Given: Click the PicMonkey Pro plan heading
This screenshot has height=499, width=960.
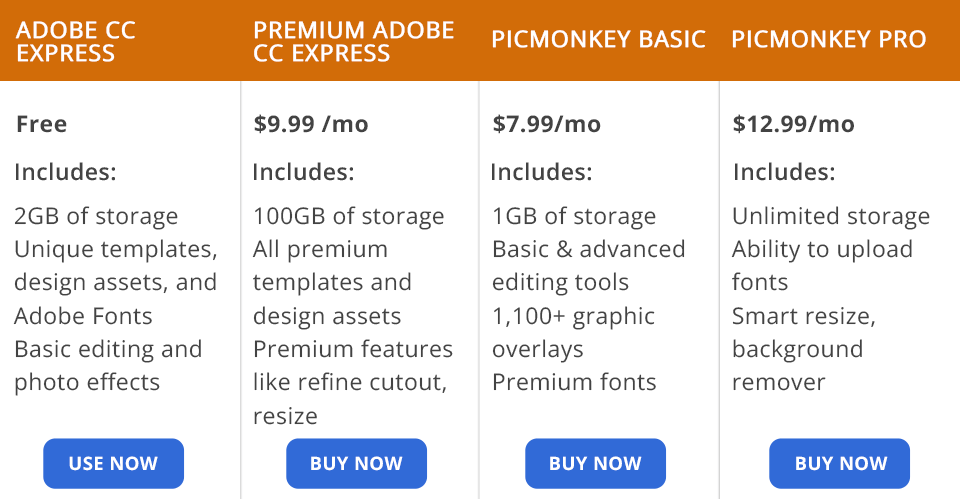Looking at the screenshot, I should pos(828,40).
